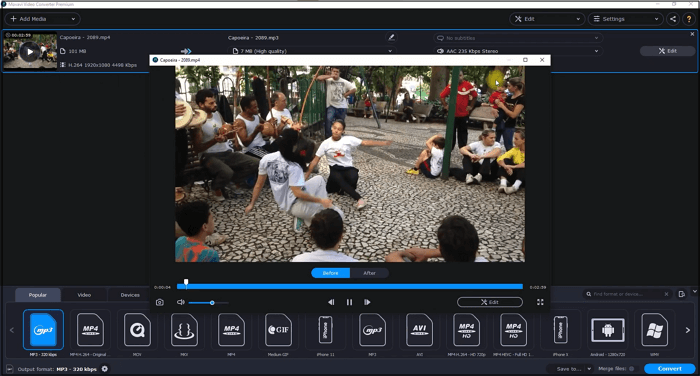Switch to the Devices tab
This screenshot has height=376, width=700.
click(130, 295)
